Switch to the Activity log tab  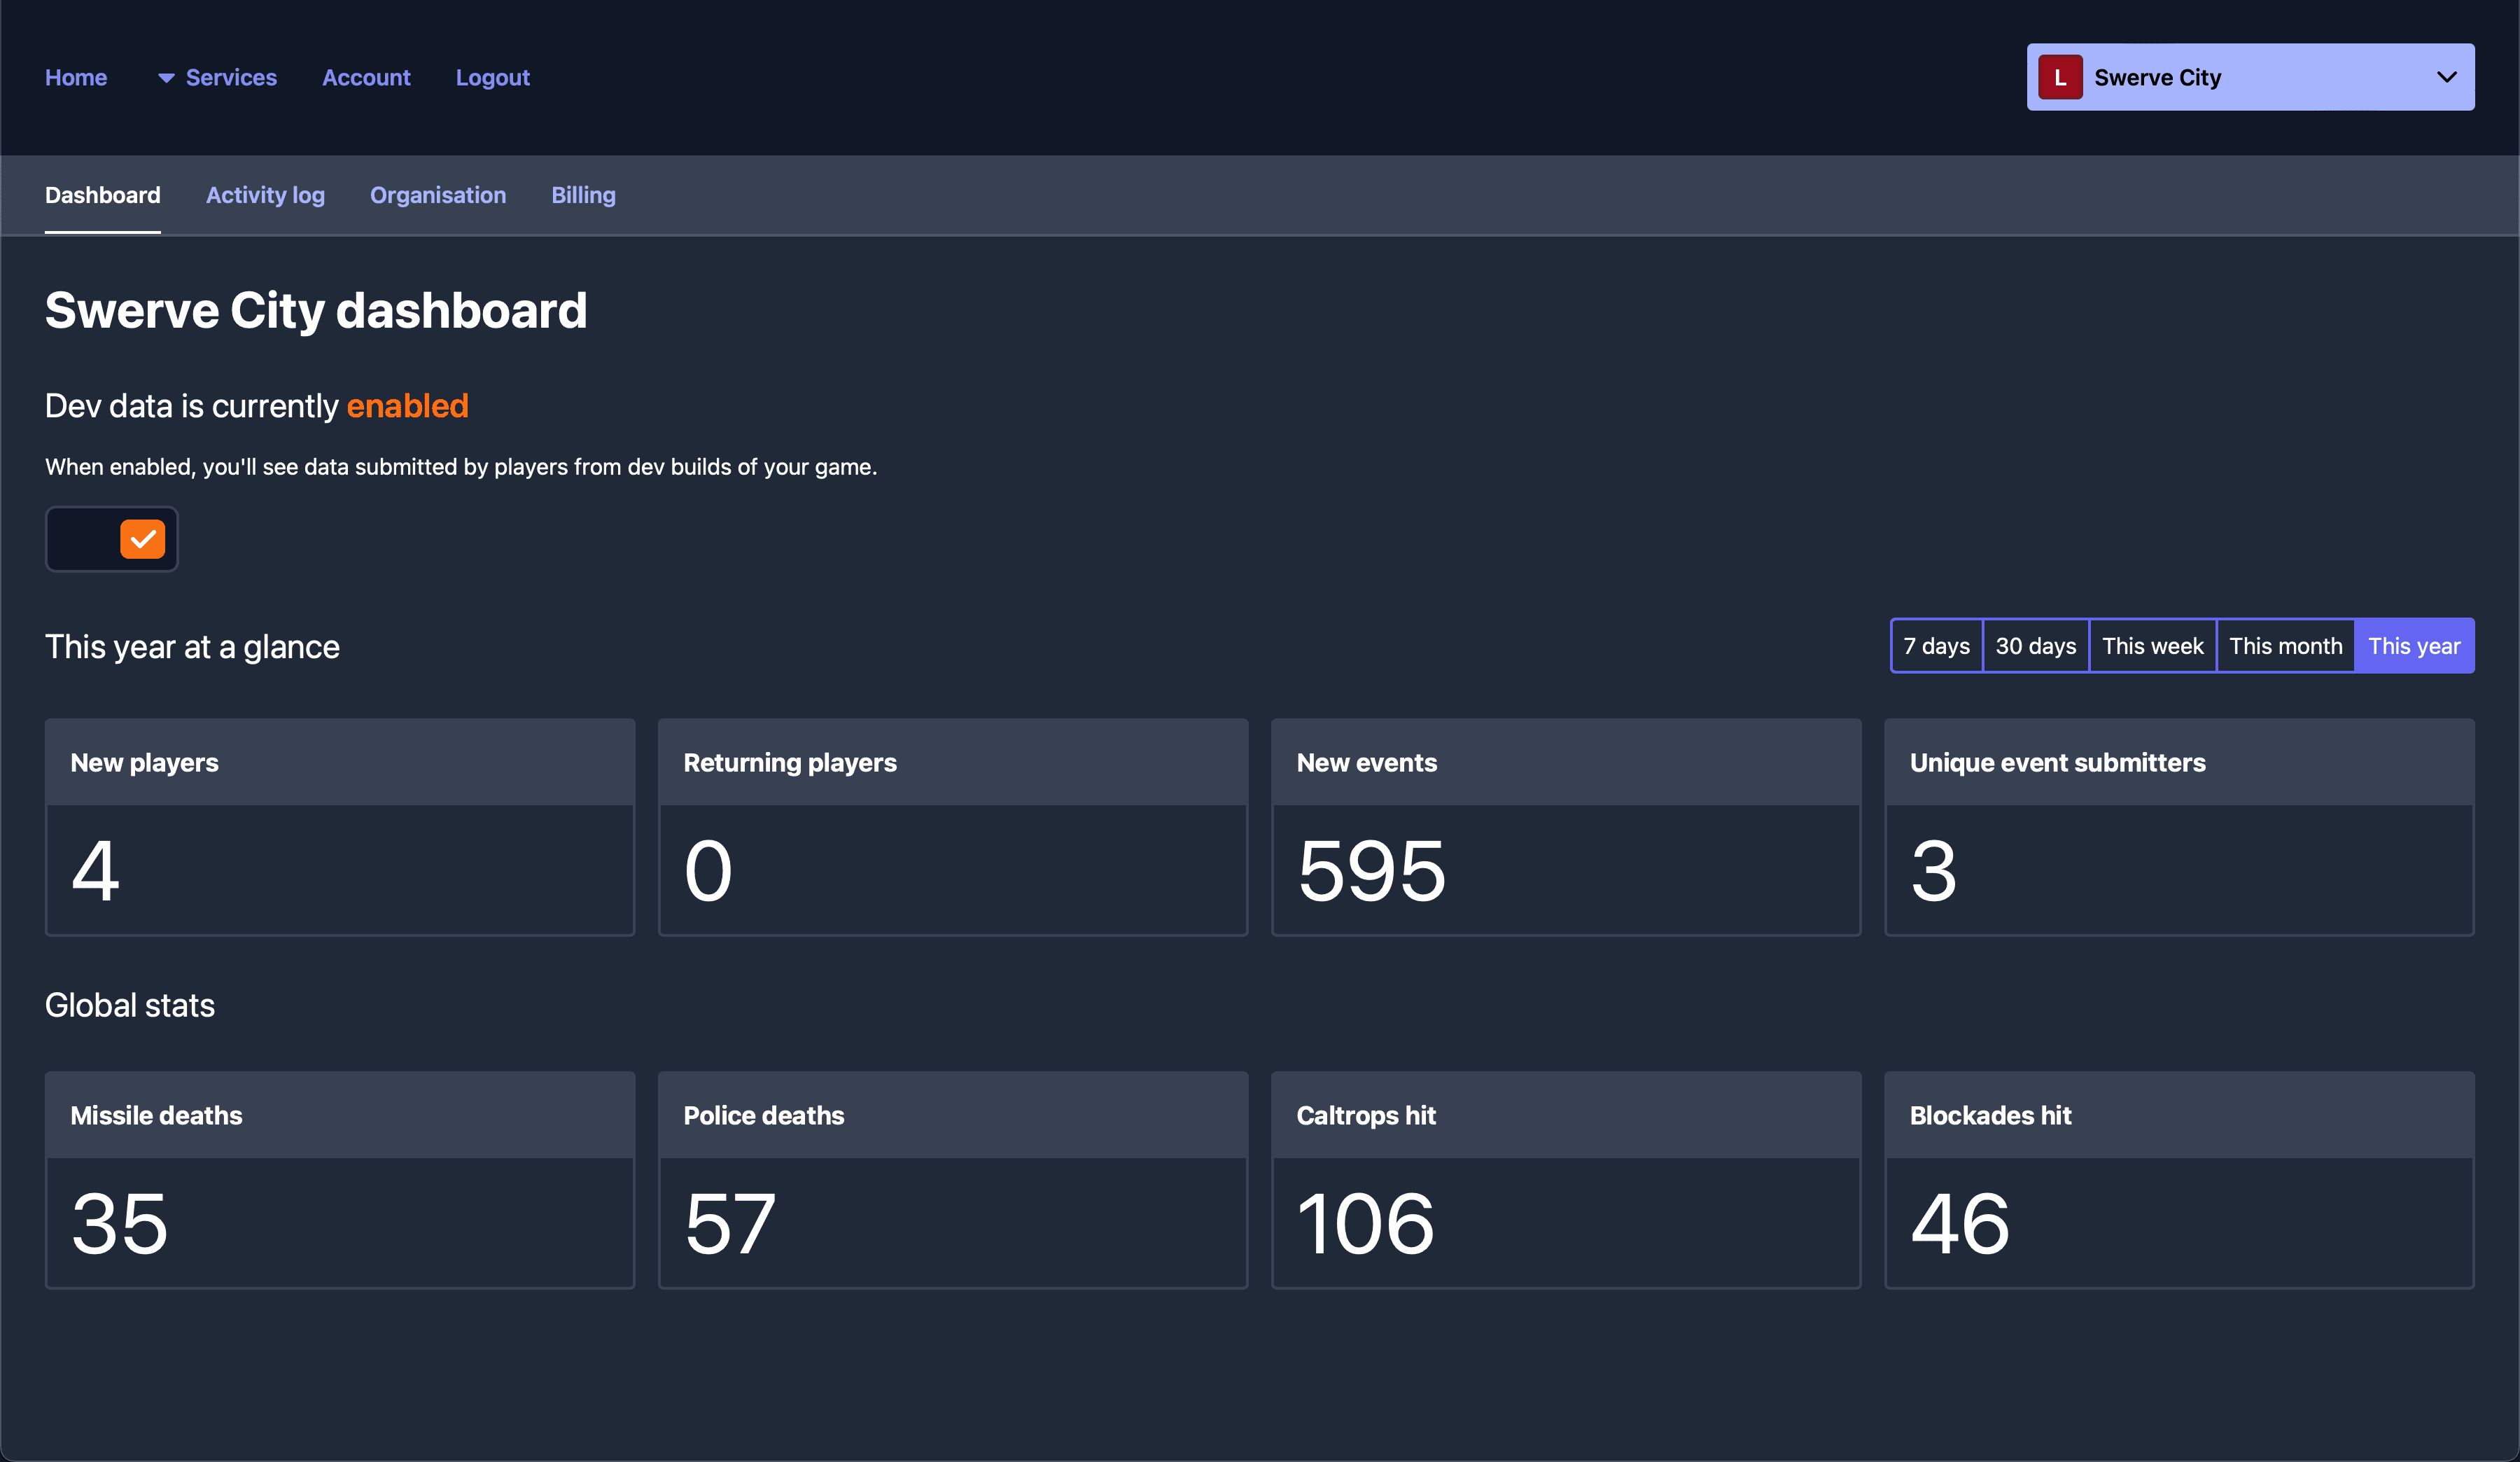(265, 195)
